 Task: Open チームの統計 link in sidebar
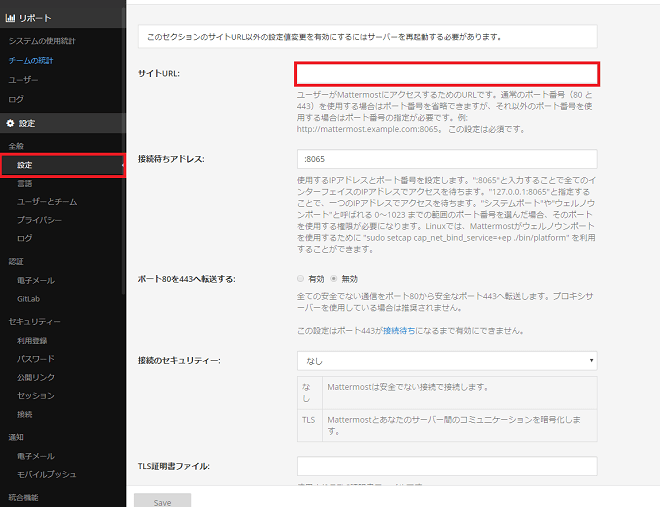click(x=31, y=61)
